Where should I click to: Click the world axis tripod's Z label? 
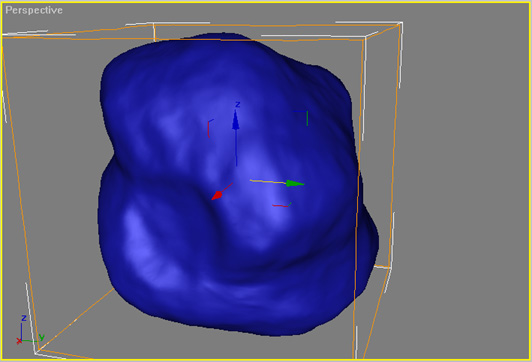pos(24,318)
